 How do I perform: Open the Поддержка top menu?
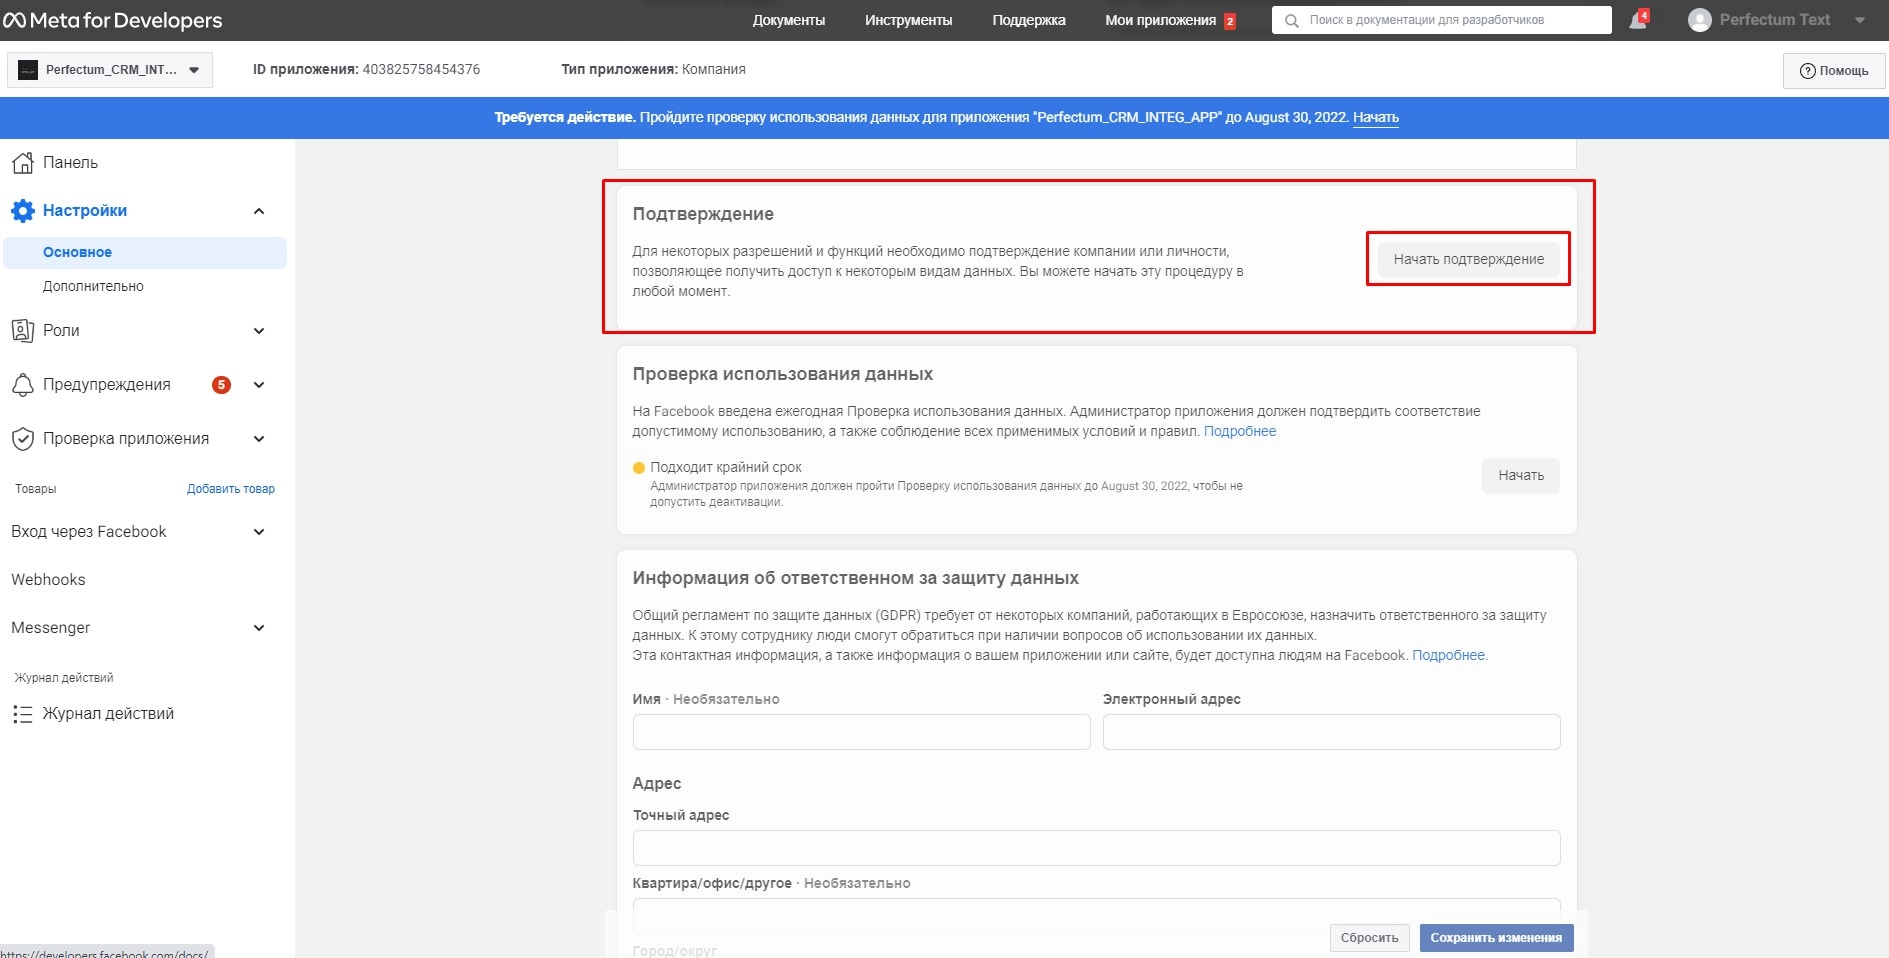(x=1029, y=20)
